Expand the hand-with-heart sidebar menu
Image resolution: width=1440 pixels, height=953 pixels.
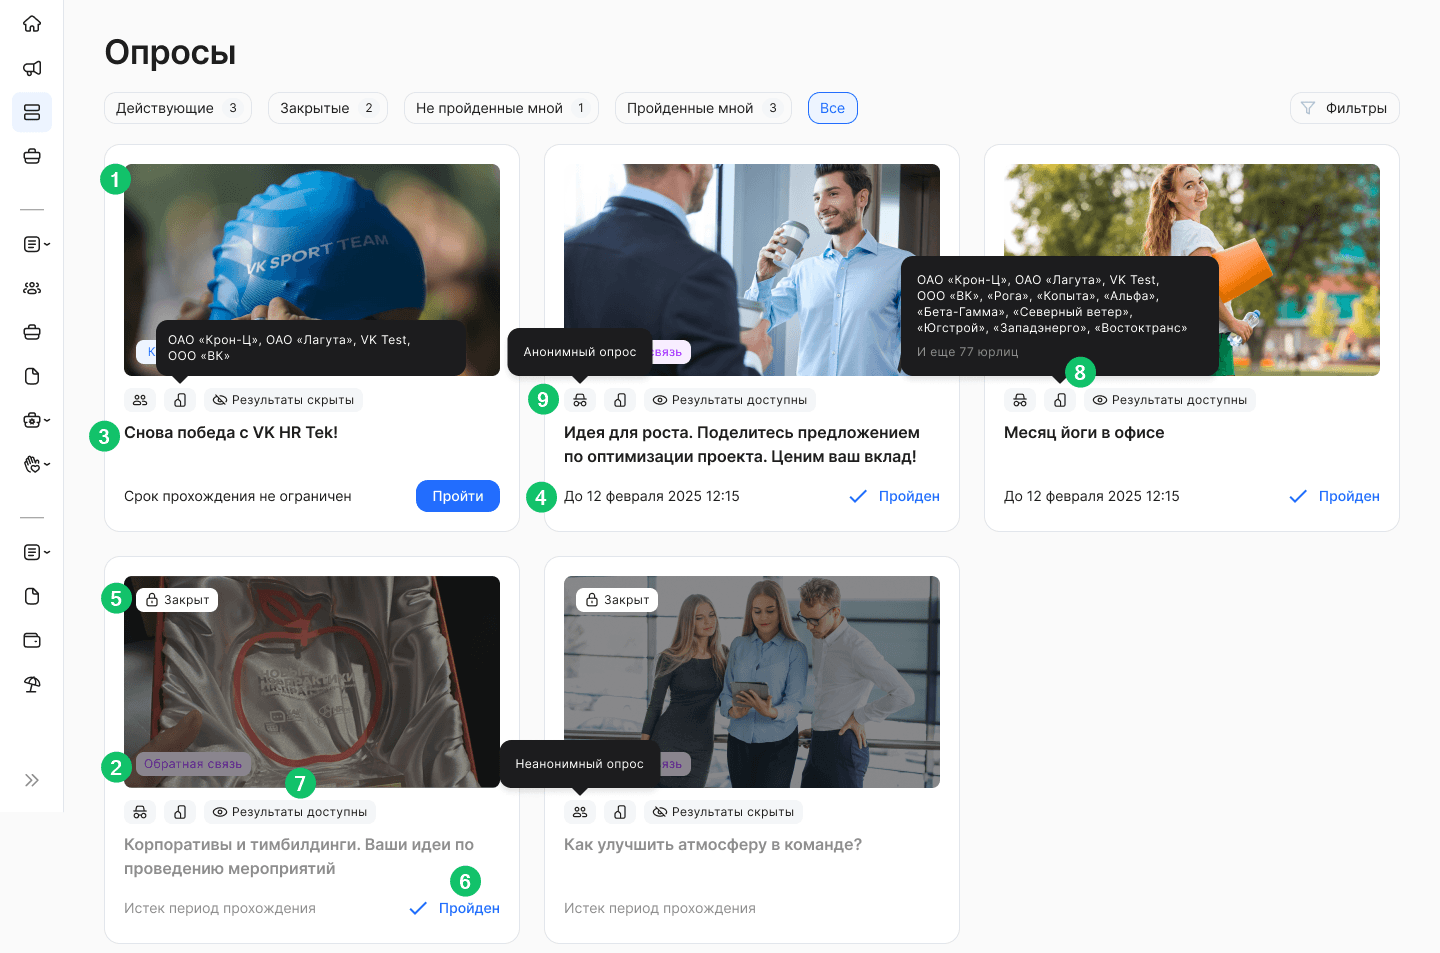(36, 464)
